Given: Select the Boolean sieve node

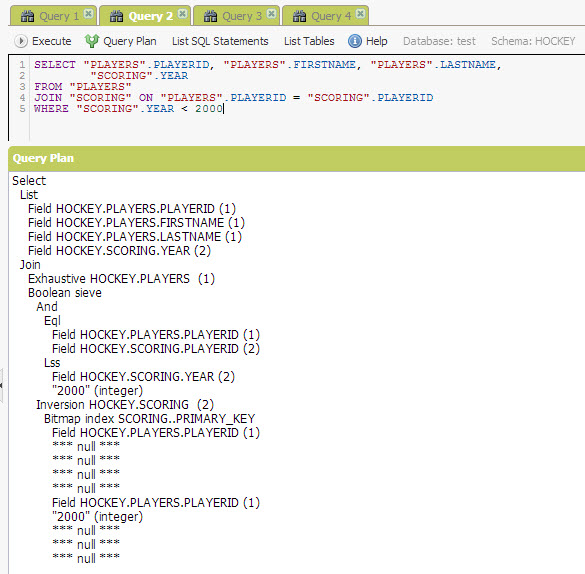Looking at the screenshot, I should (65, 293).
